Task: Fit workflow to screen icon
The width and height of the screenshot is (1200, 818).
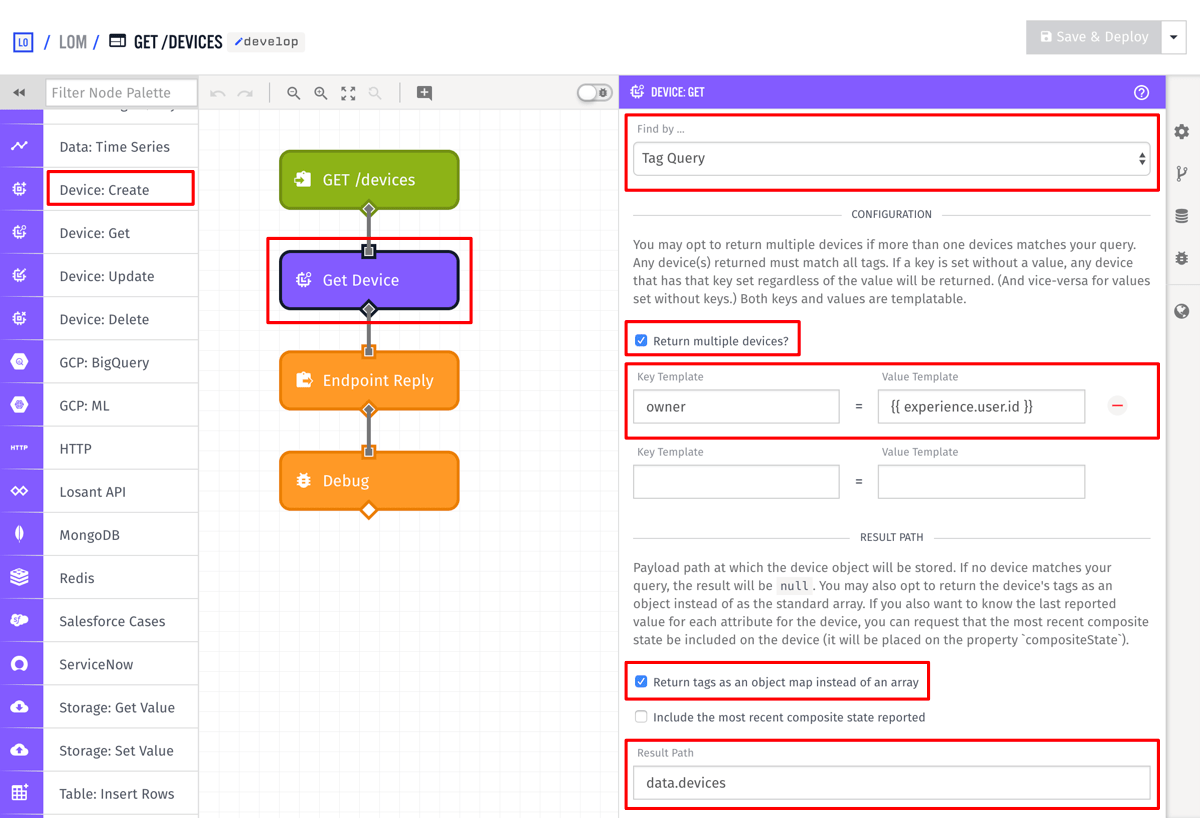Action: [348, 93]
